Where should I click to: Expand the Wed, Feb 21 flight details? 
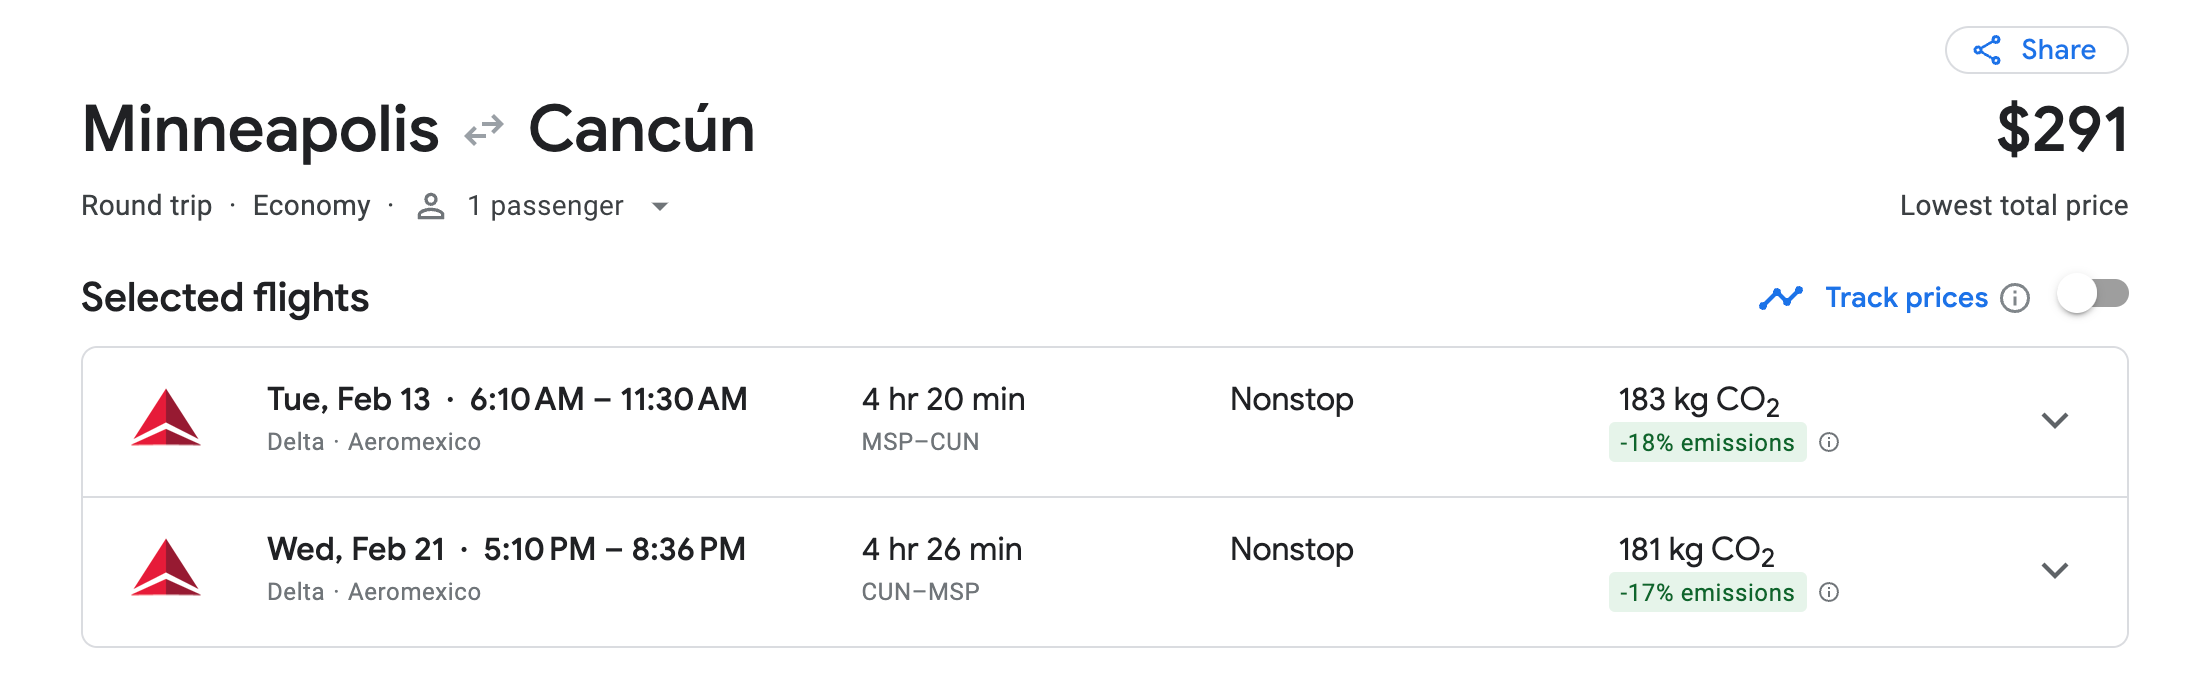(2054, 571)
